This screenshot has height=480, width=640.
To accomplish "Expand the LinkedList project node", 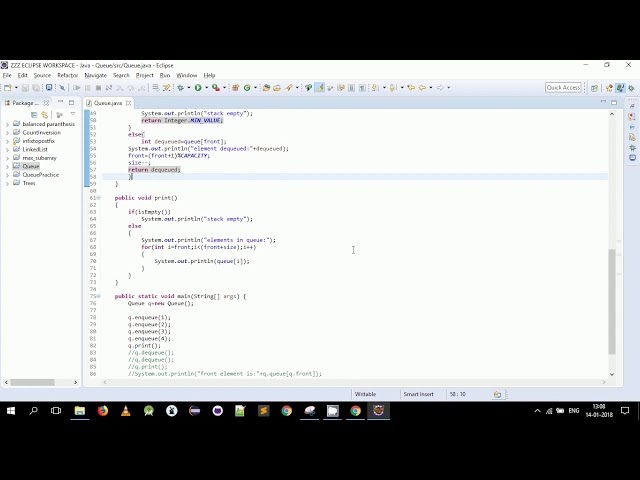I will pos(7,149).
